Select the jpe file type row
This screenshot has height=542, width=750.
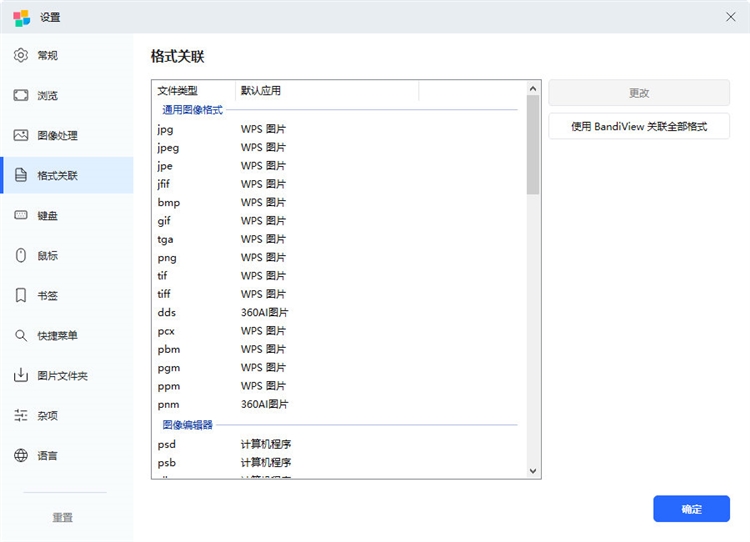pyautogui.click(x=339, y=166)
